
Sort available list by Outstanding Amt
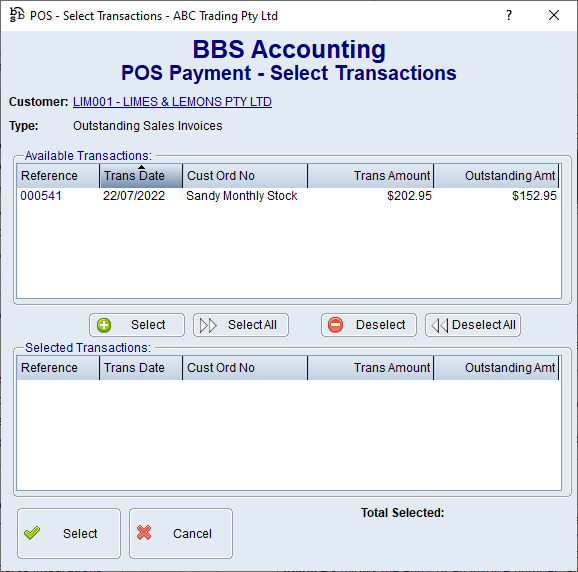tap(496, 176)
